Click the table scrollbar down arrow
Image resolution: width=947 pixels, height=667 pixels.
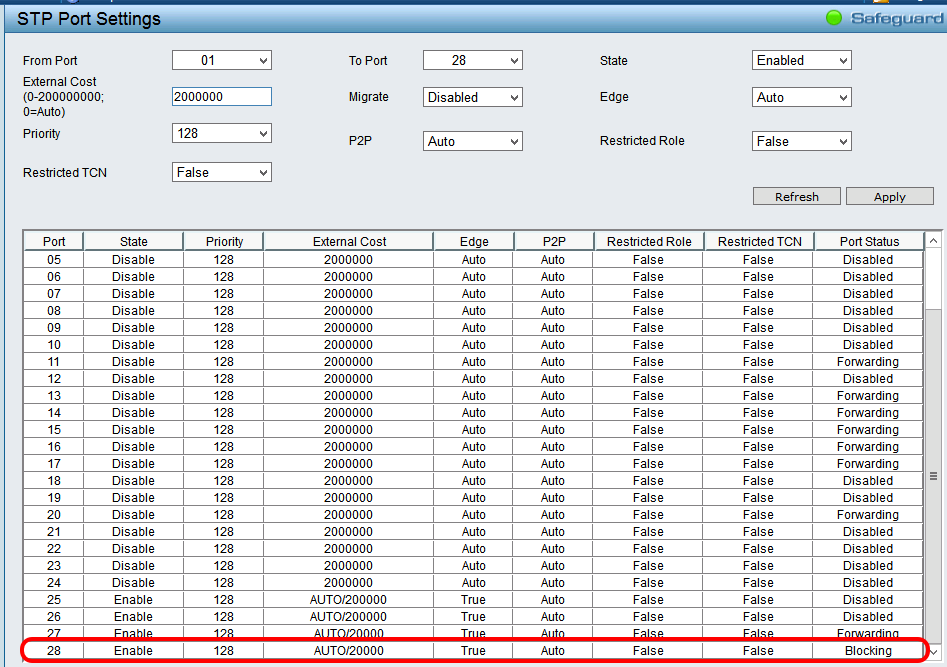[933, 651]
